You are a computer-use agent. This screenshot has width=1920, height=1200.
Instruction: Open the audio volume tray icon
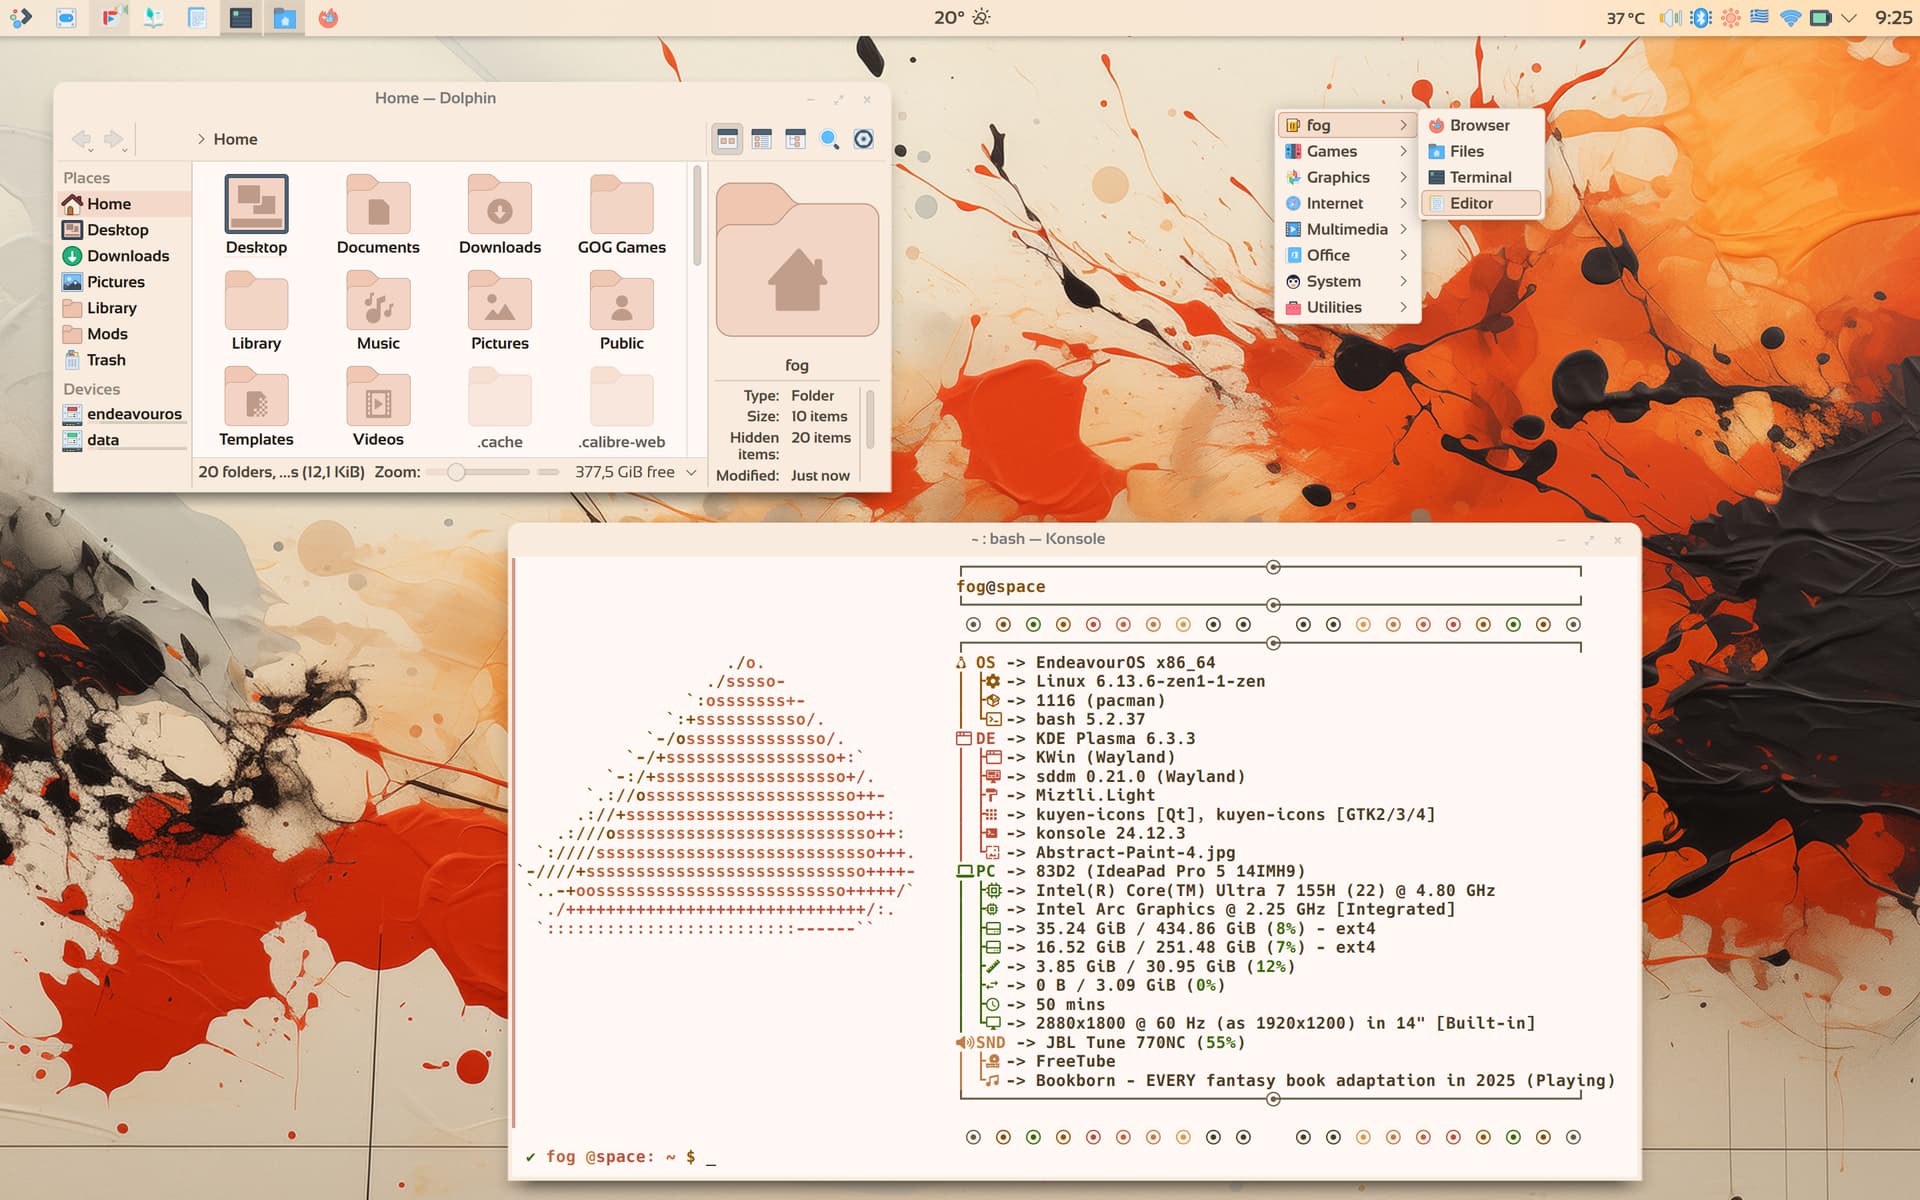pyautogui.click(x=1670, y=18)
